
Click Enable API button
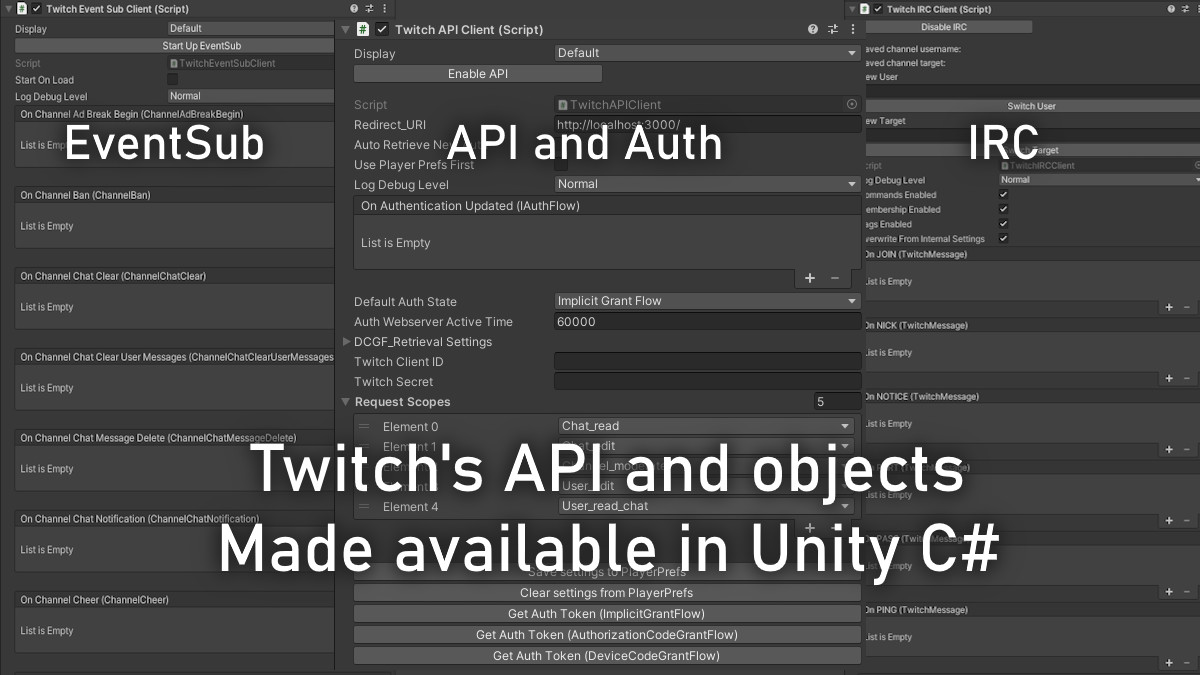pyautogui.click(x=478, y=74)
